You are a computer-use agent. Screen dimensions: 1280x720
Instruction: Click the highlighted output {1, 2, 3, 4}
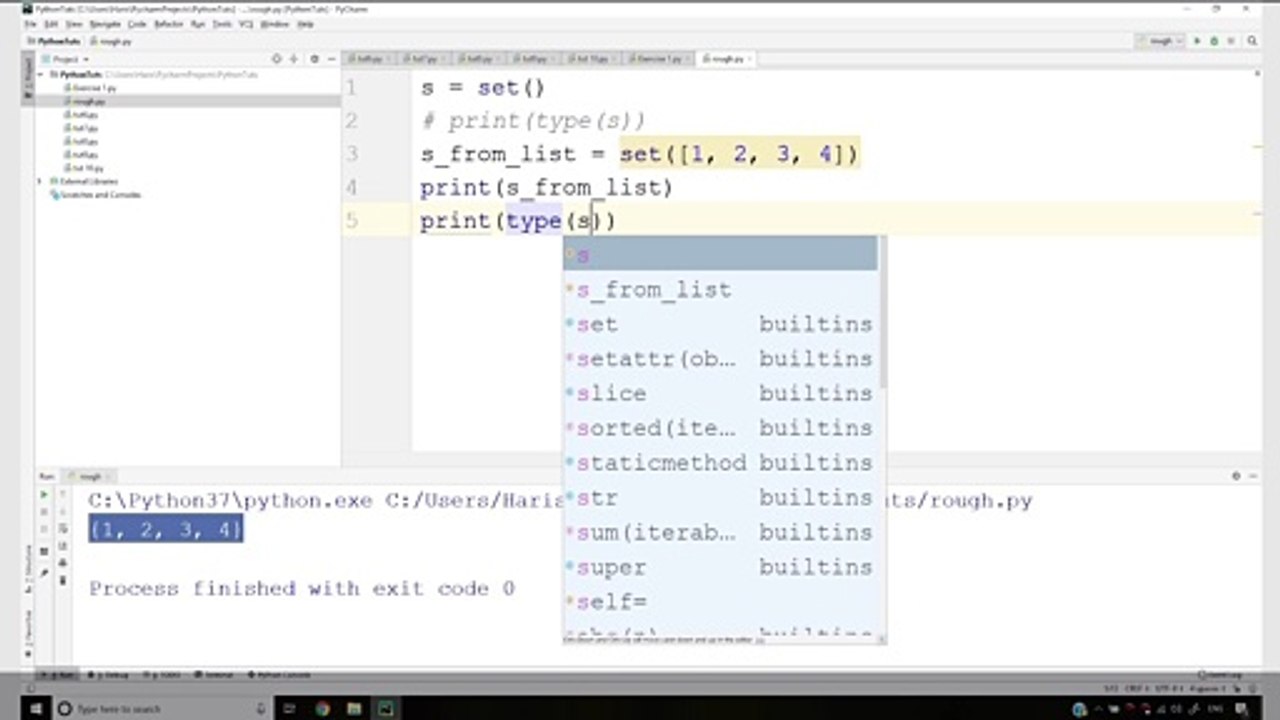coord(166,530)
